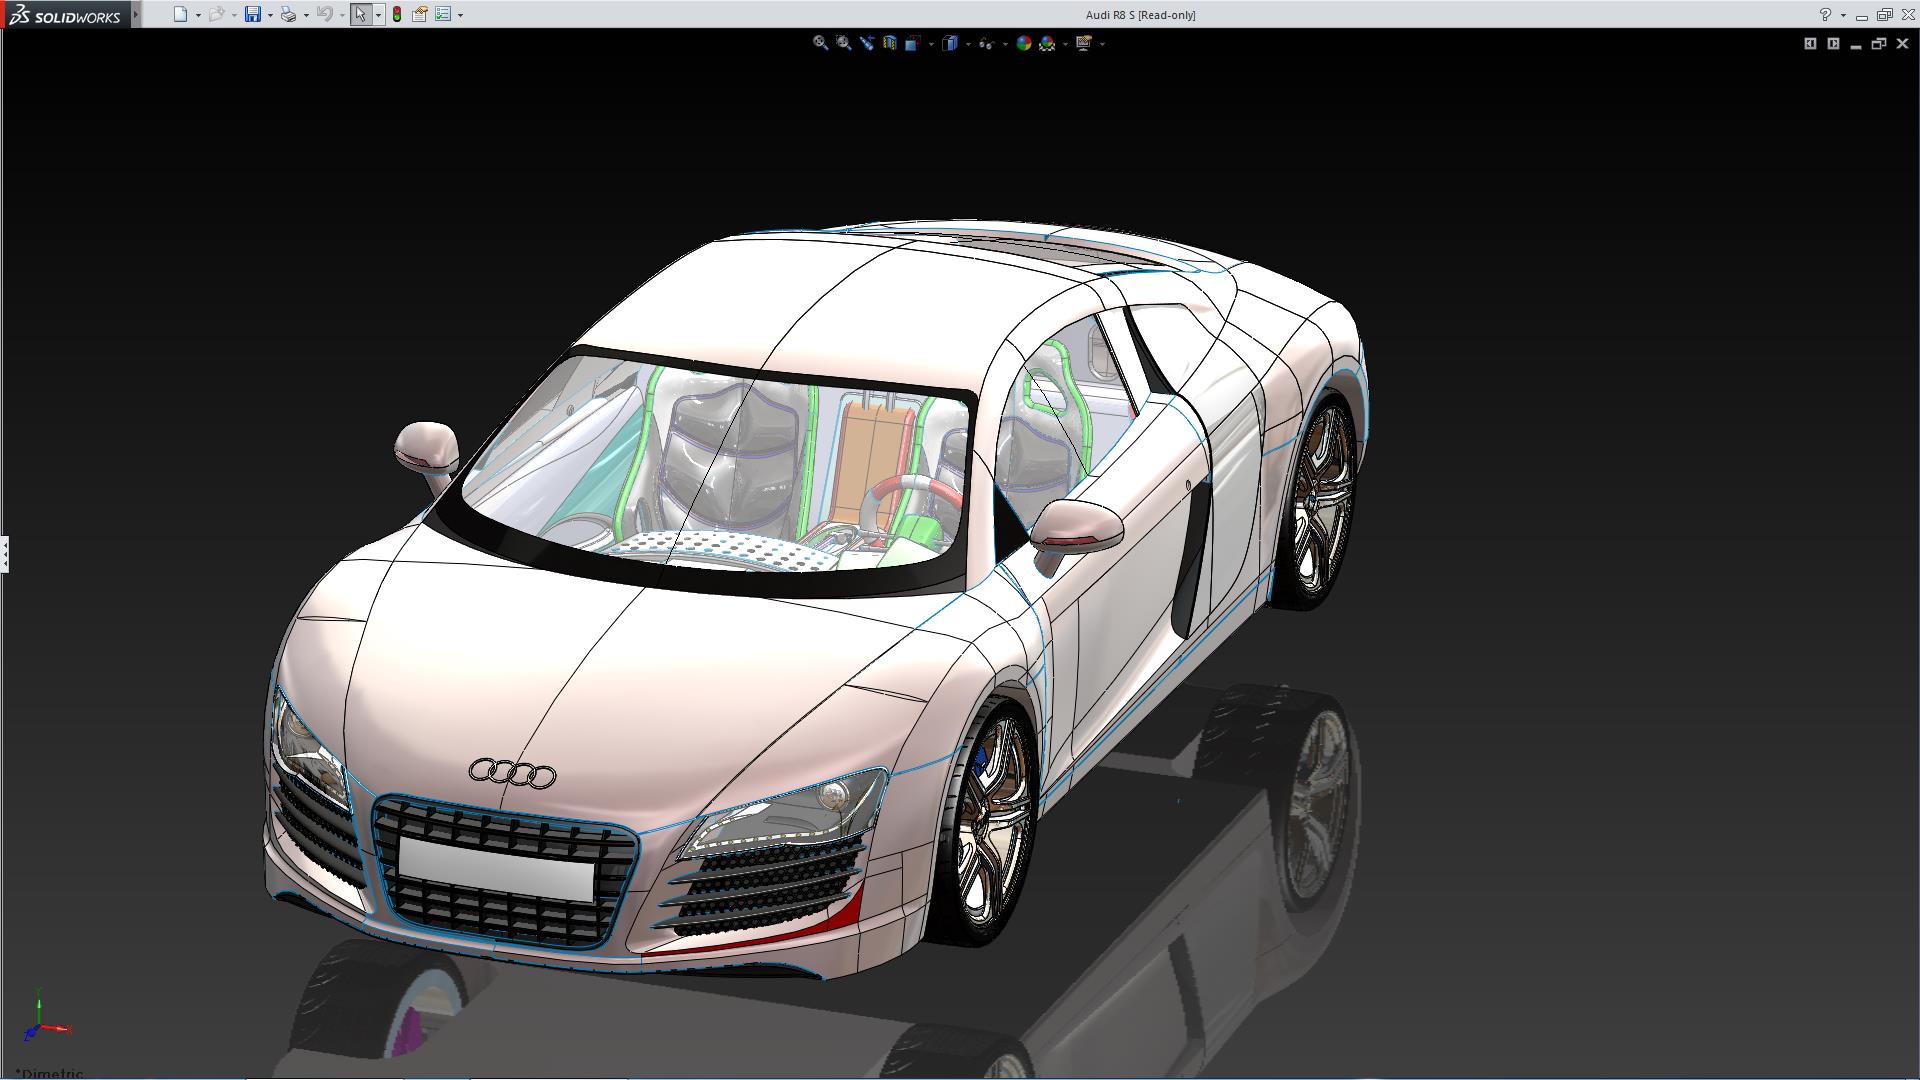The image size is (1920, 1080).
Task: Toggle the Section View tool
Action: click(889, 43)
